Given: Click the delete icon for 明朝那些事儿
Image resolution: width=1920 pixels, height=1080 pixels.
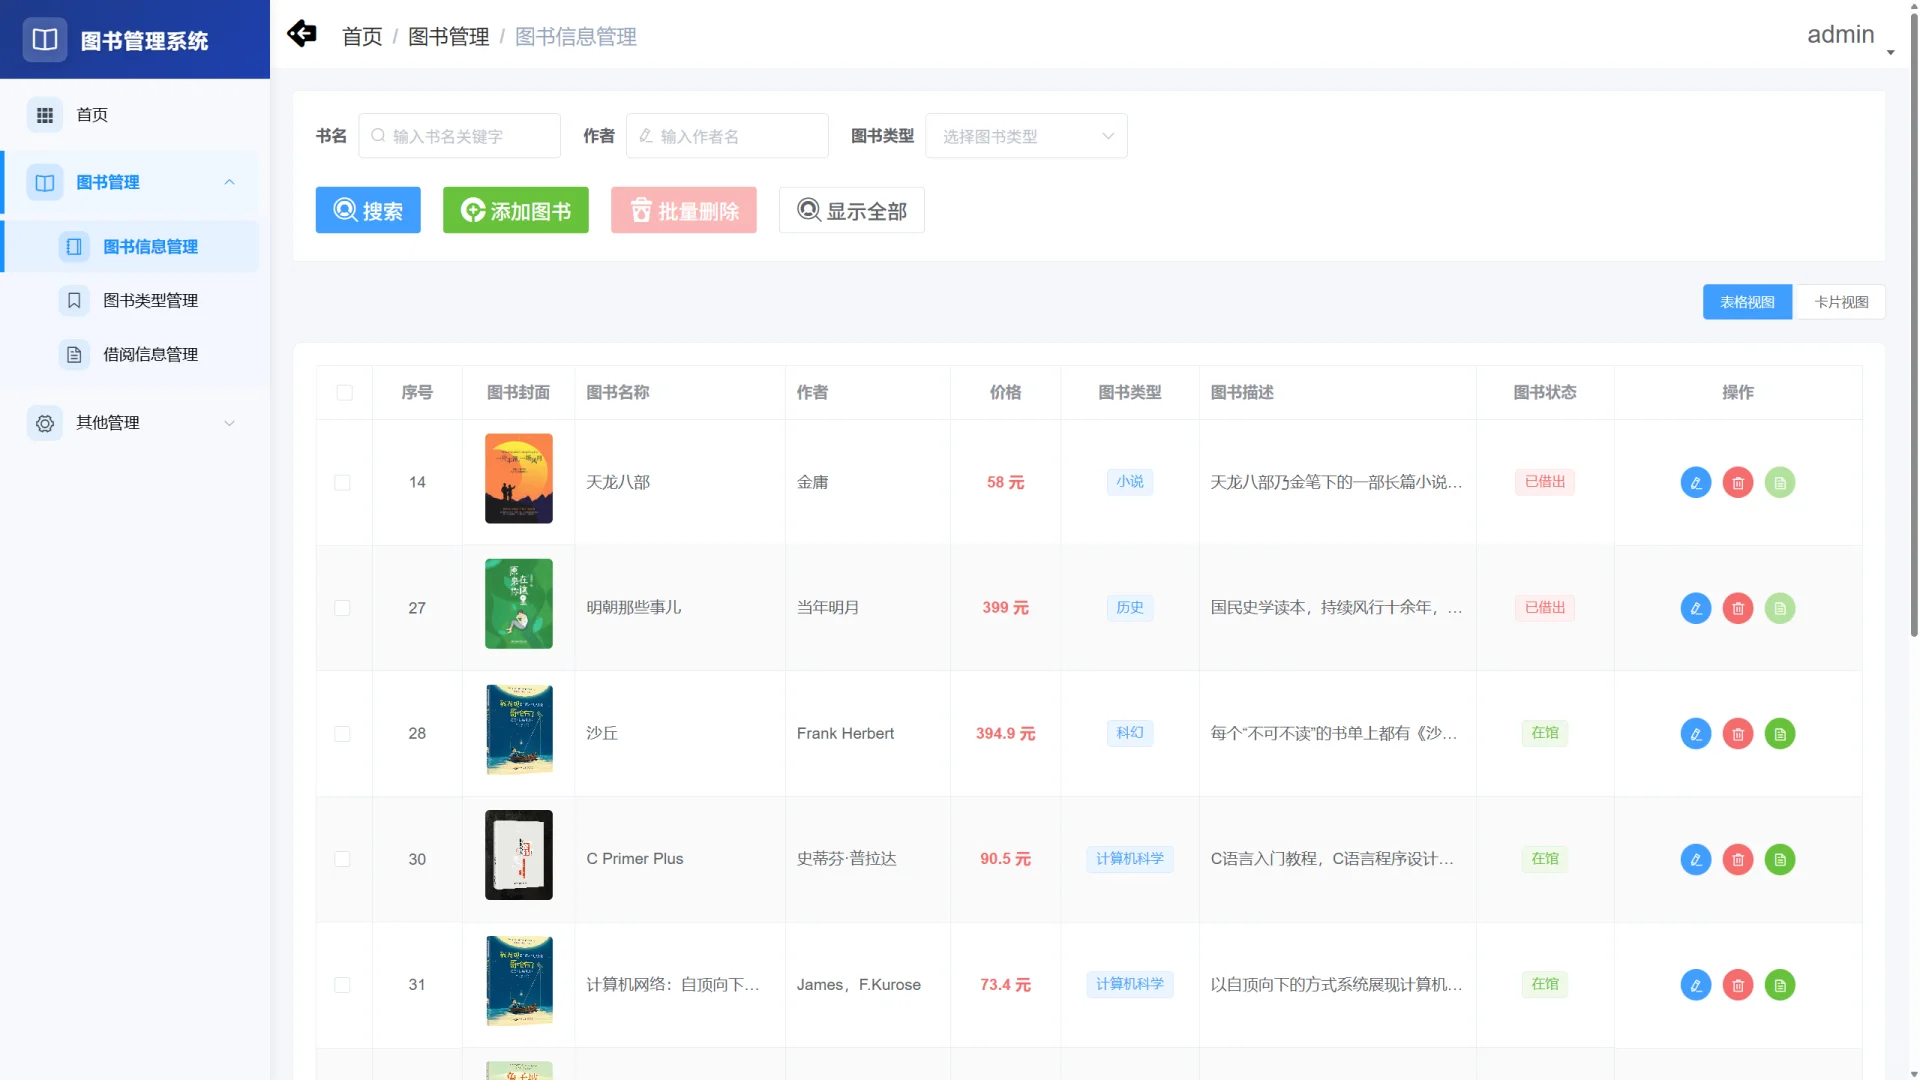Looking at the screenshot, I should 1738,608.
